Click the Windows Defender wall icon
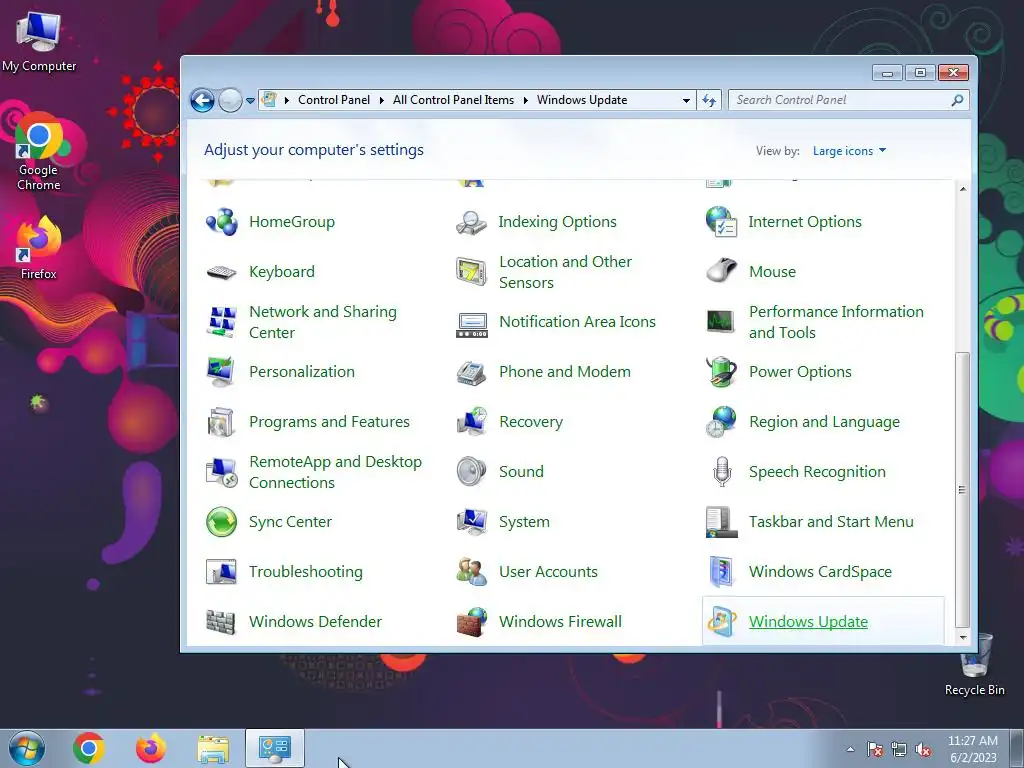The height and width of the screenshot is (768, 1024). (x=221, y=622)
